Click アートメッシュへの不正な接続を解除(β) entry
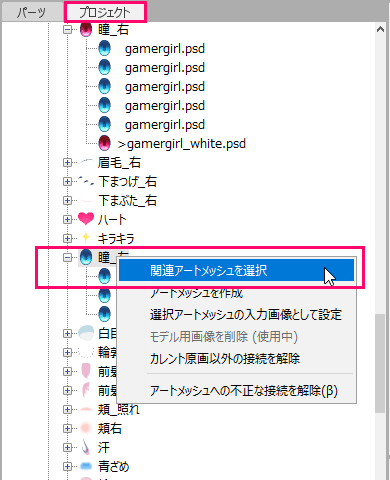The width and height of the screenshot is (390, 480). point(244,390)
